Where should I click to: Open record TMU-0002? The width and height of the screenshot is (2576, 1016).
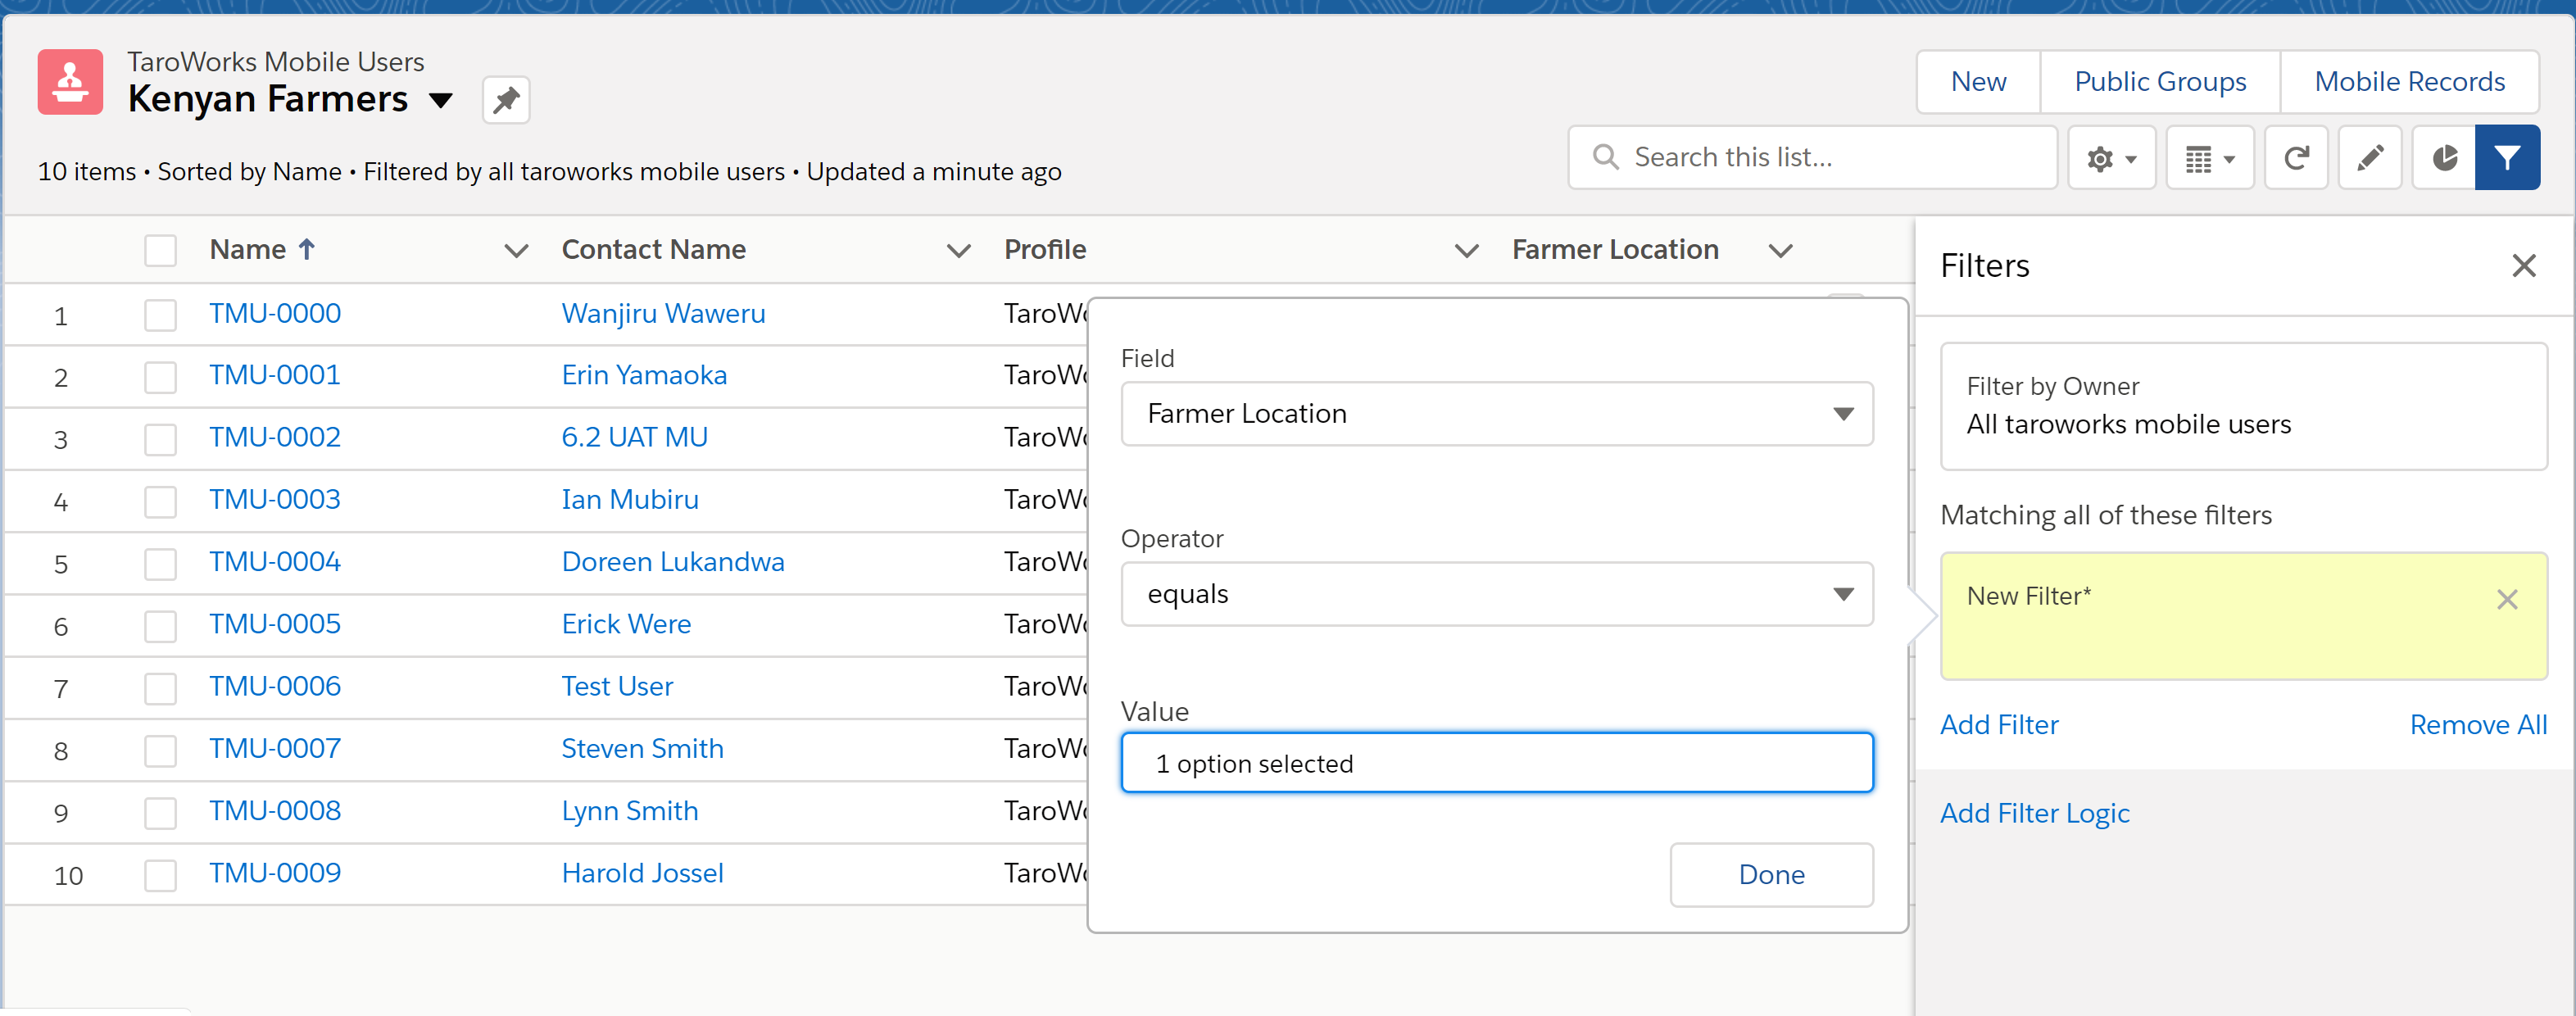click(275, 437)
